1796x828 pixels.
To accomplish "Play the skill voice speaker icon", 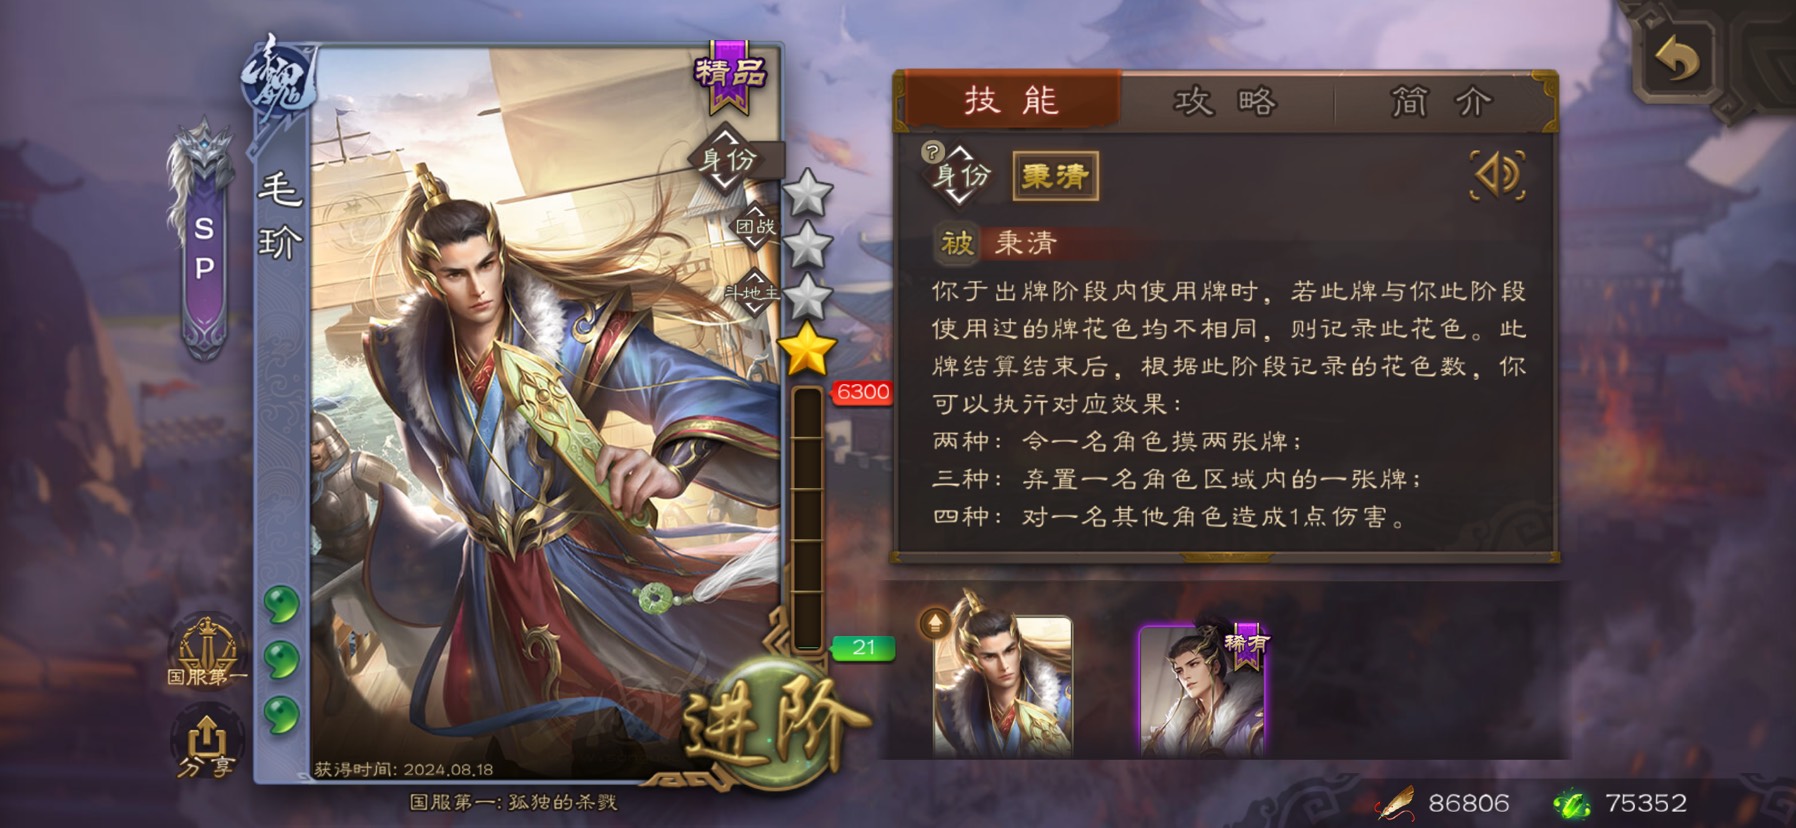I will [x=1497, y=175].
